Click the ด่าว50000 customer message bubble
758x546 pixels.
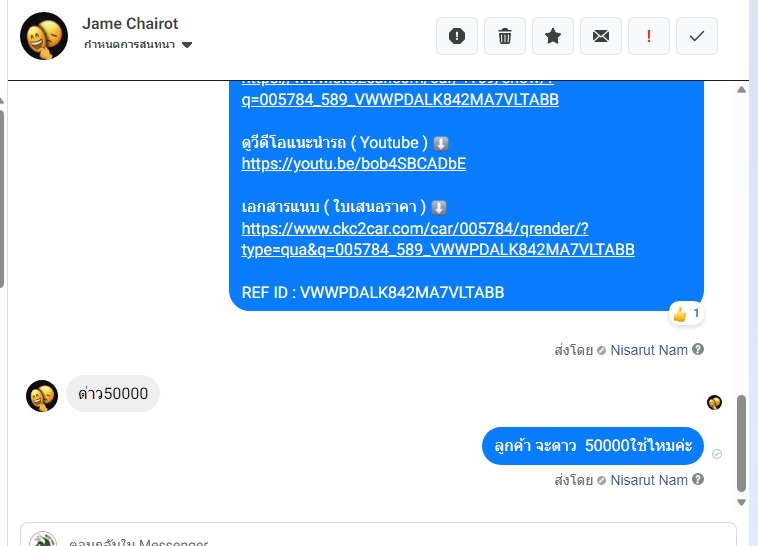click(x=113, y=394)
